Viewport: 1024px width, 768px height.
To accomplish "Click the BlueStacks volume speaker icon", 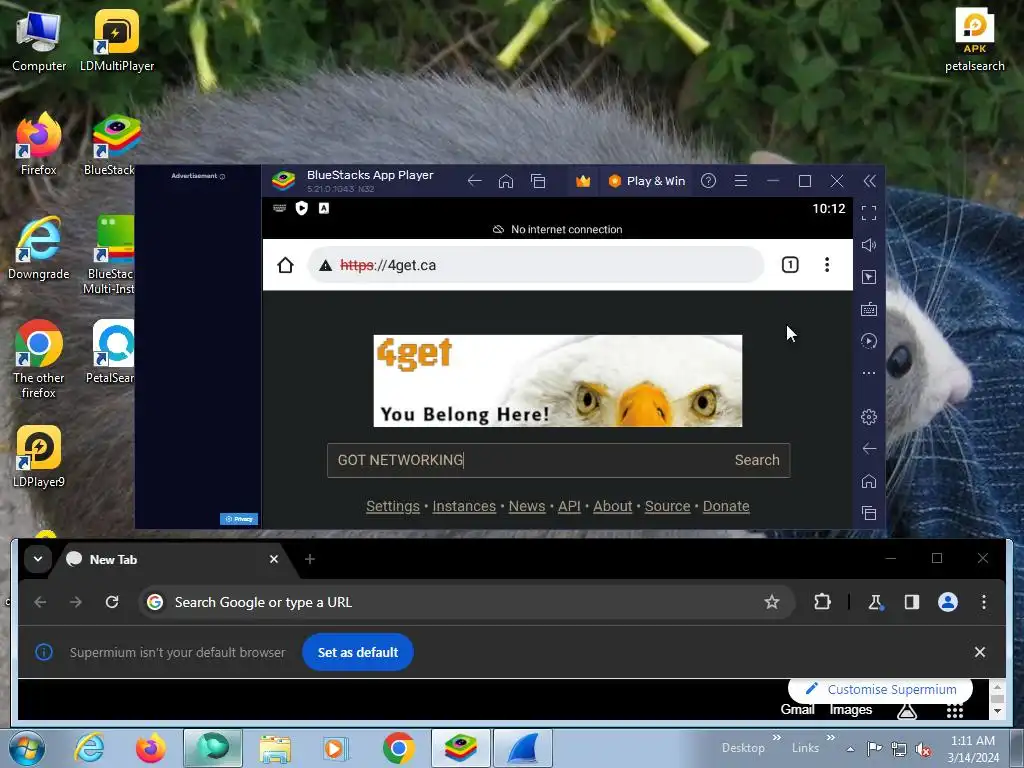I will pyautogui.click(x=869, y=245).
